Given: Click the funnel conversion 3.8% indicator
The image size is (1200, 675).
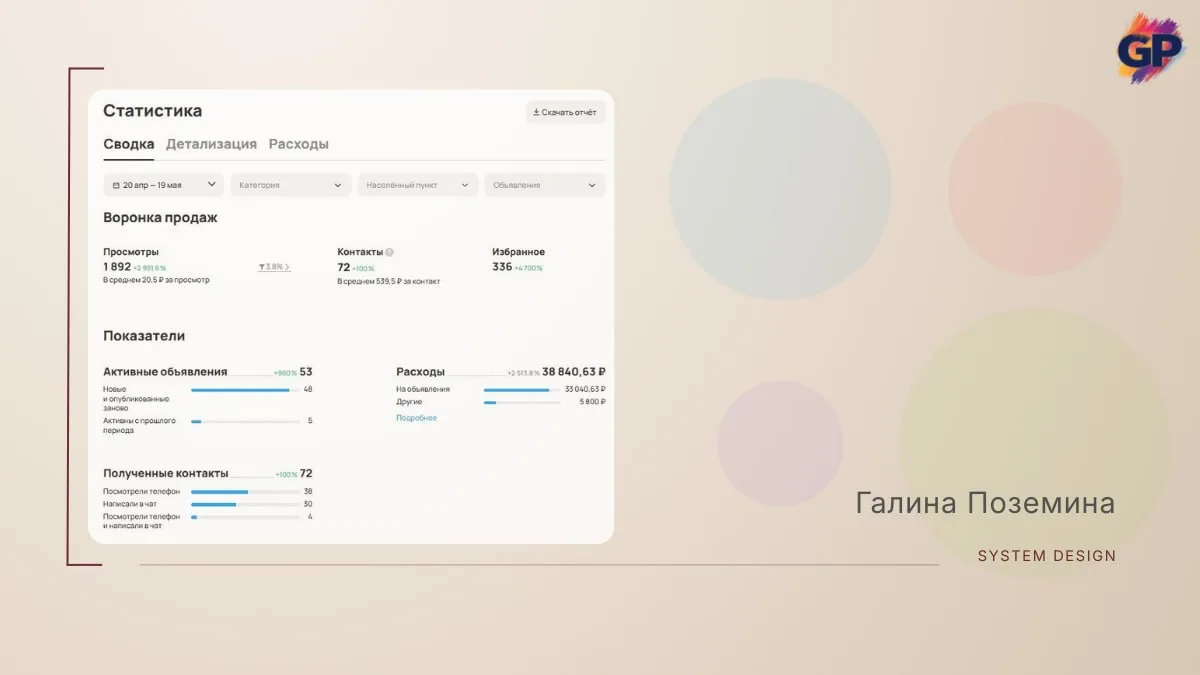Looking at the screenshot, I should coord(274,267).
